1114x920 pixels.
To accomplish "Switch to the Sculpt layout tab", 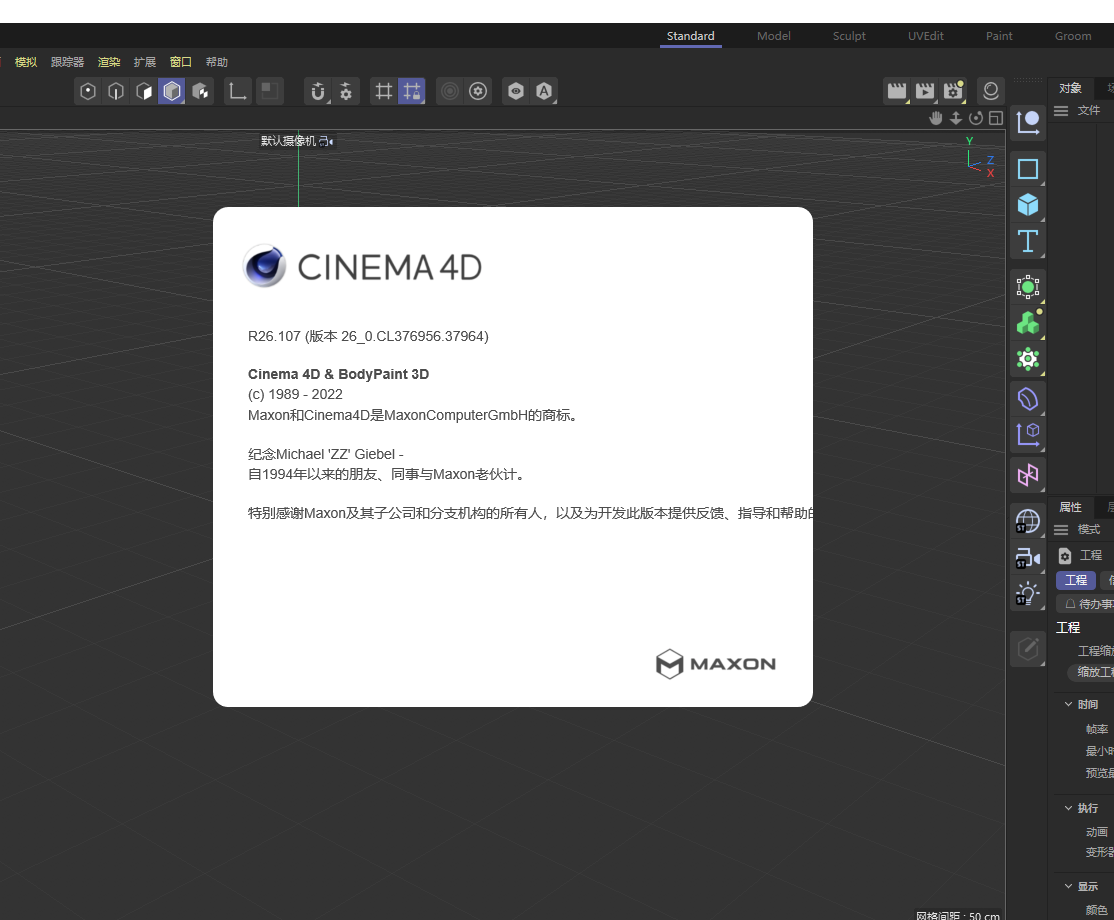I will click(848, 36).
